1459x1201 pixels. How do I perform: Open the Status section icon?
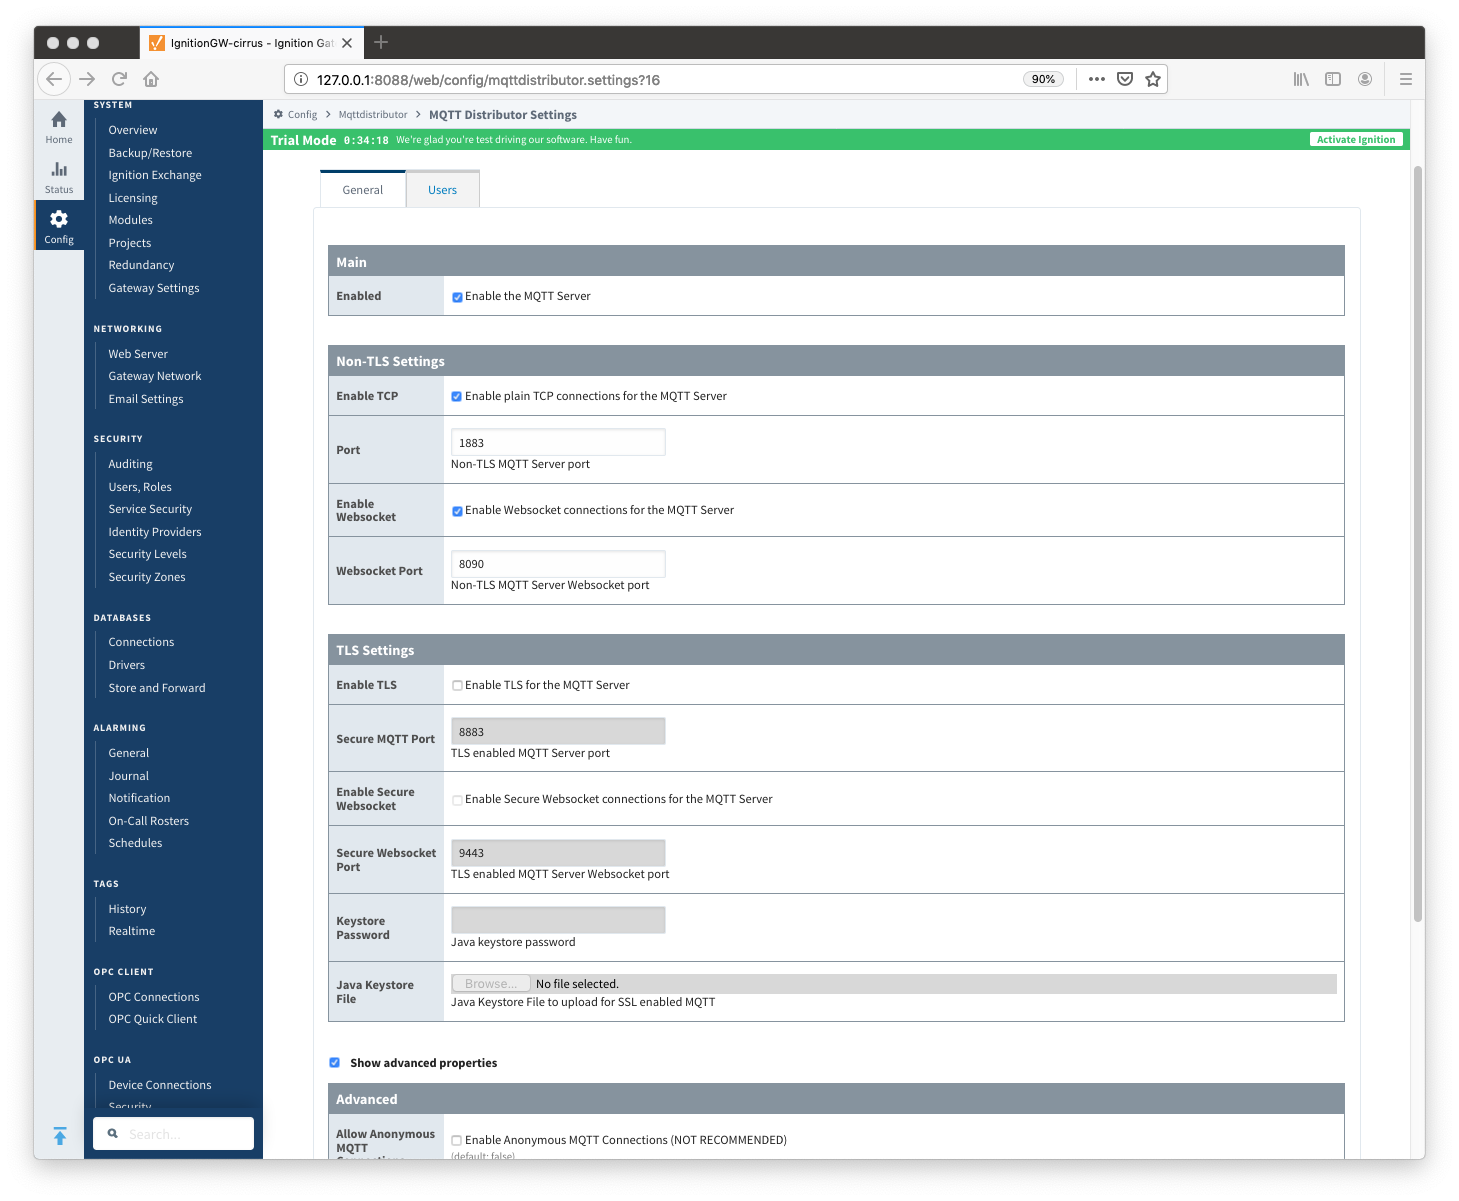point(59,169)
